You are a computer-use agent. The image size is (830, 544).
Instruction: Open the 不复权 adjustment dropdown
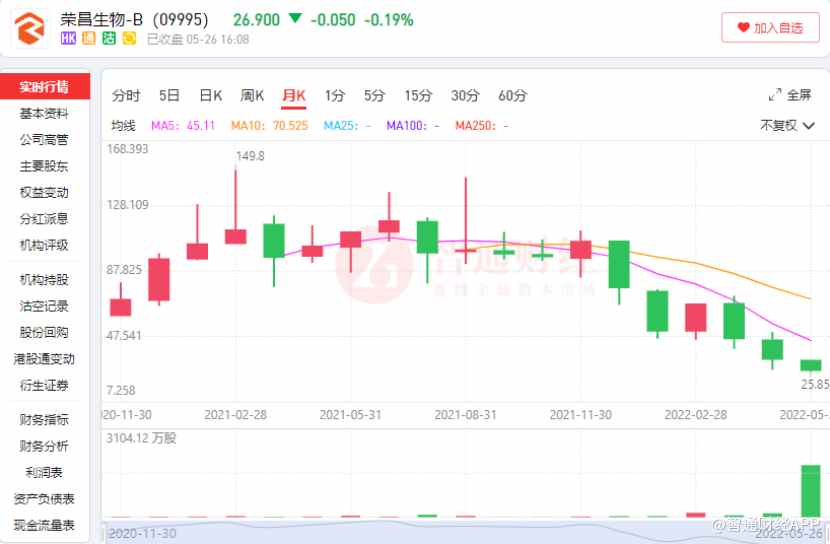coord(787,125)
